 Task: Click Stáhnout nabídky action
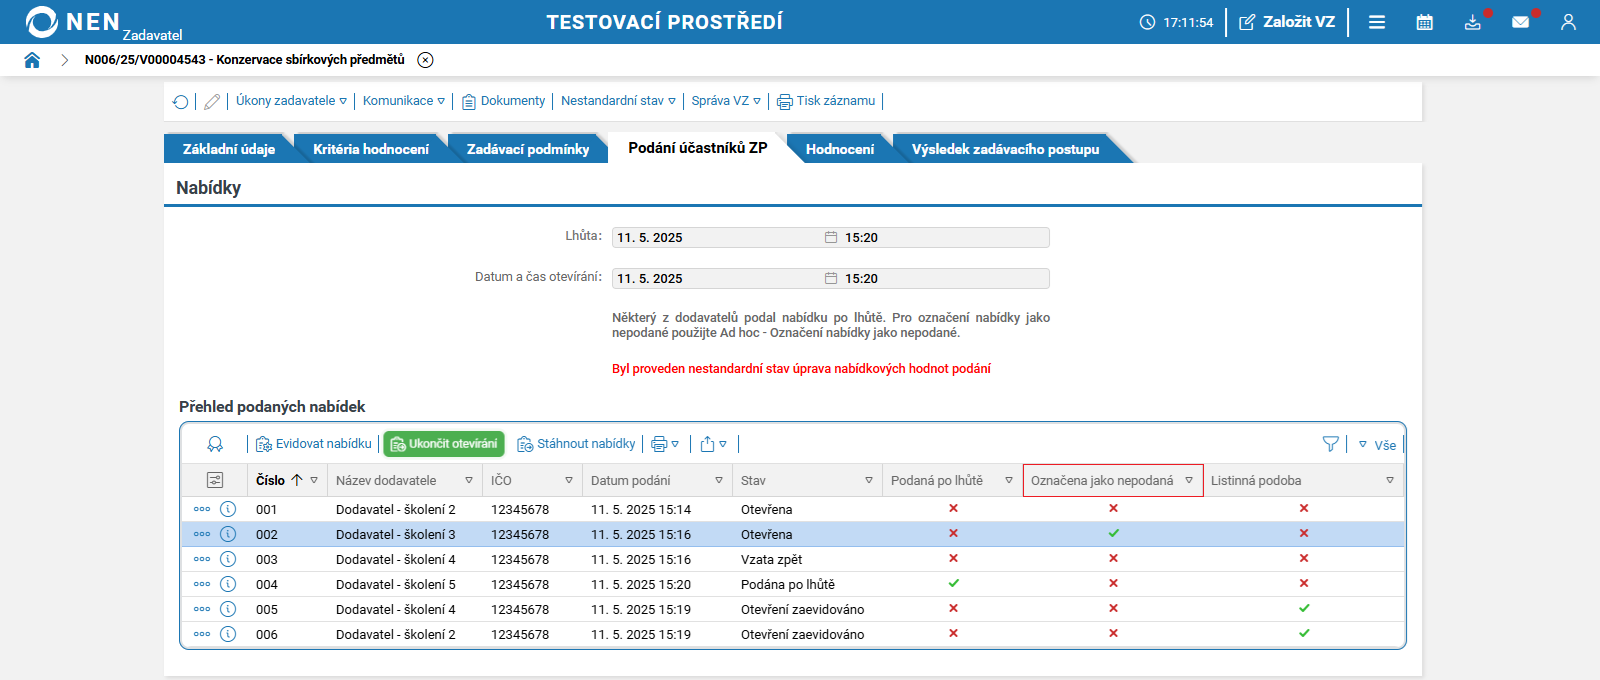(x=576, y=444)
